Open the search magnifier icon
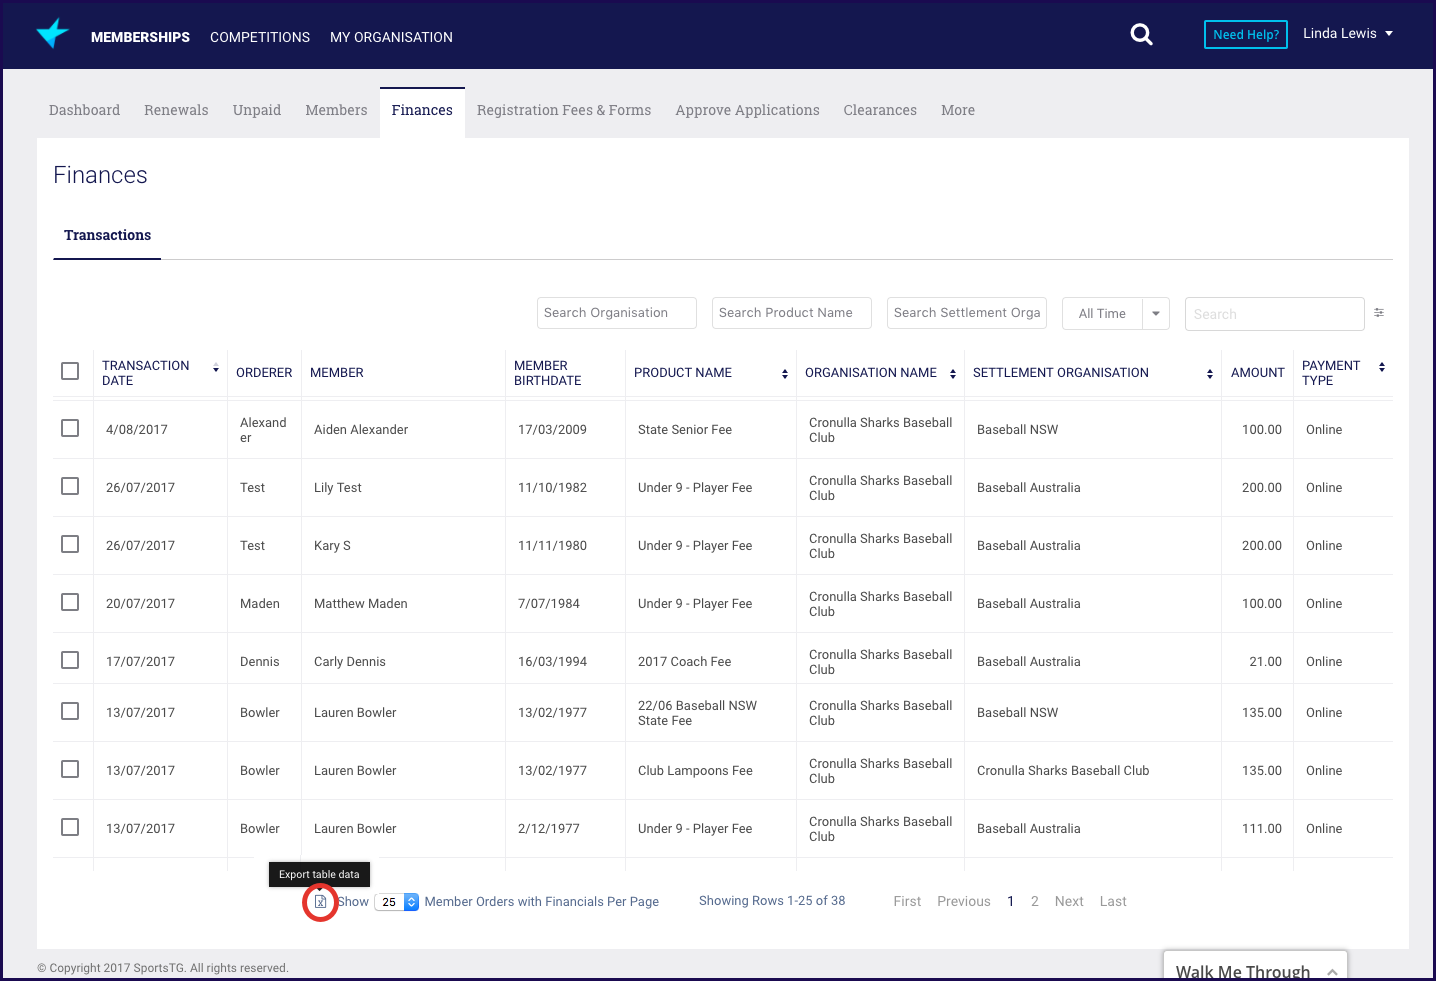Screen dimensions: 1436x981 1141,35
